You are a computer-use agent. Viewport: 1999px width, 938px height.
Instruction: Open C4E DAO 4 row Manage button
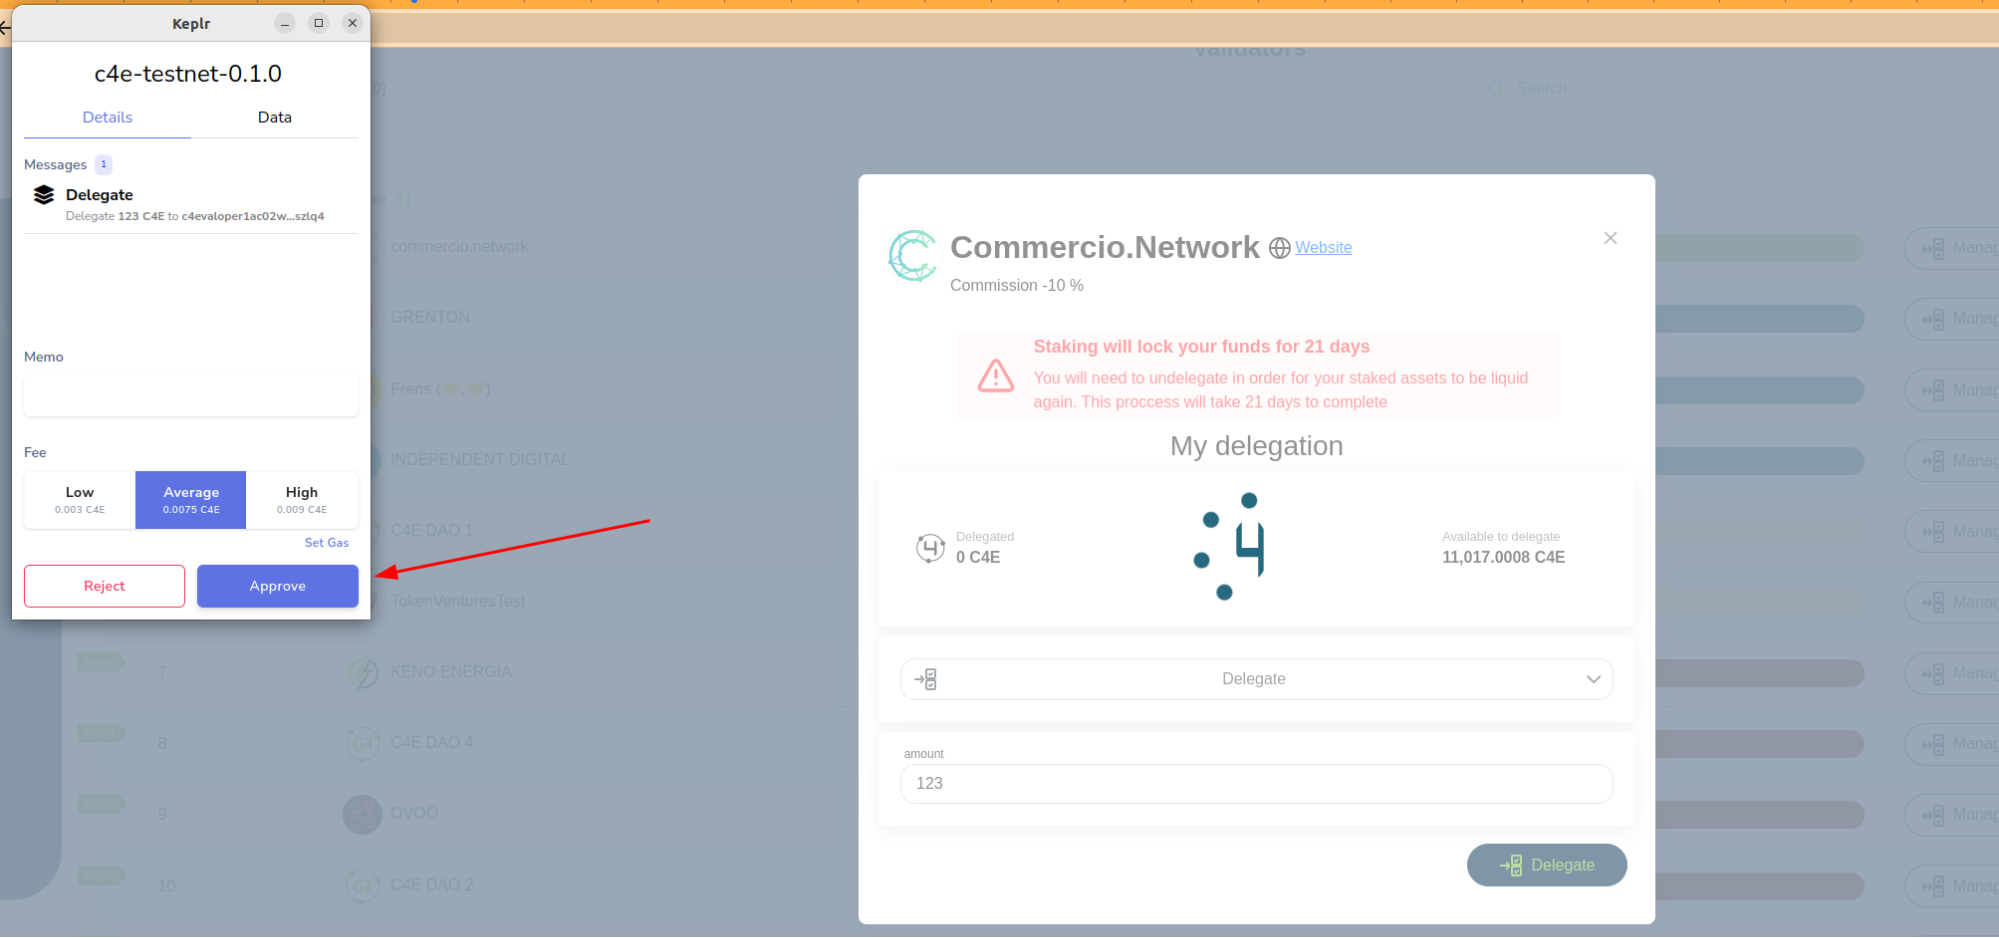(x=1952, y=744)
